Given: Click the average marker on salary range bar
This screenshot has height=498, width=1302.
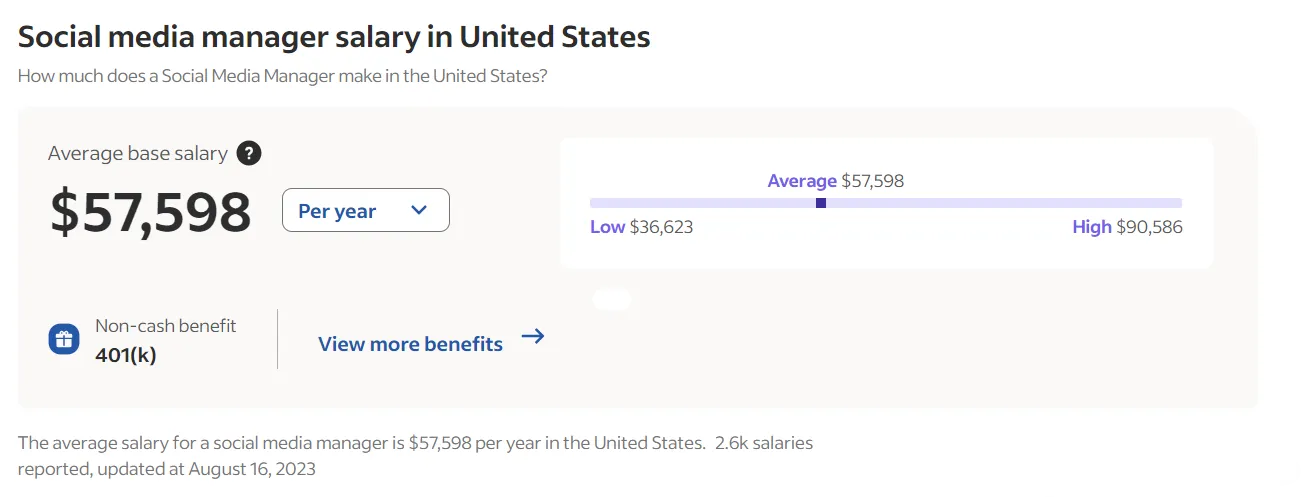Looking at the screenshot, I should tap(821, 203).
